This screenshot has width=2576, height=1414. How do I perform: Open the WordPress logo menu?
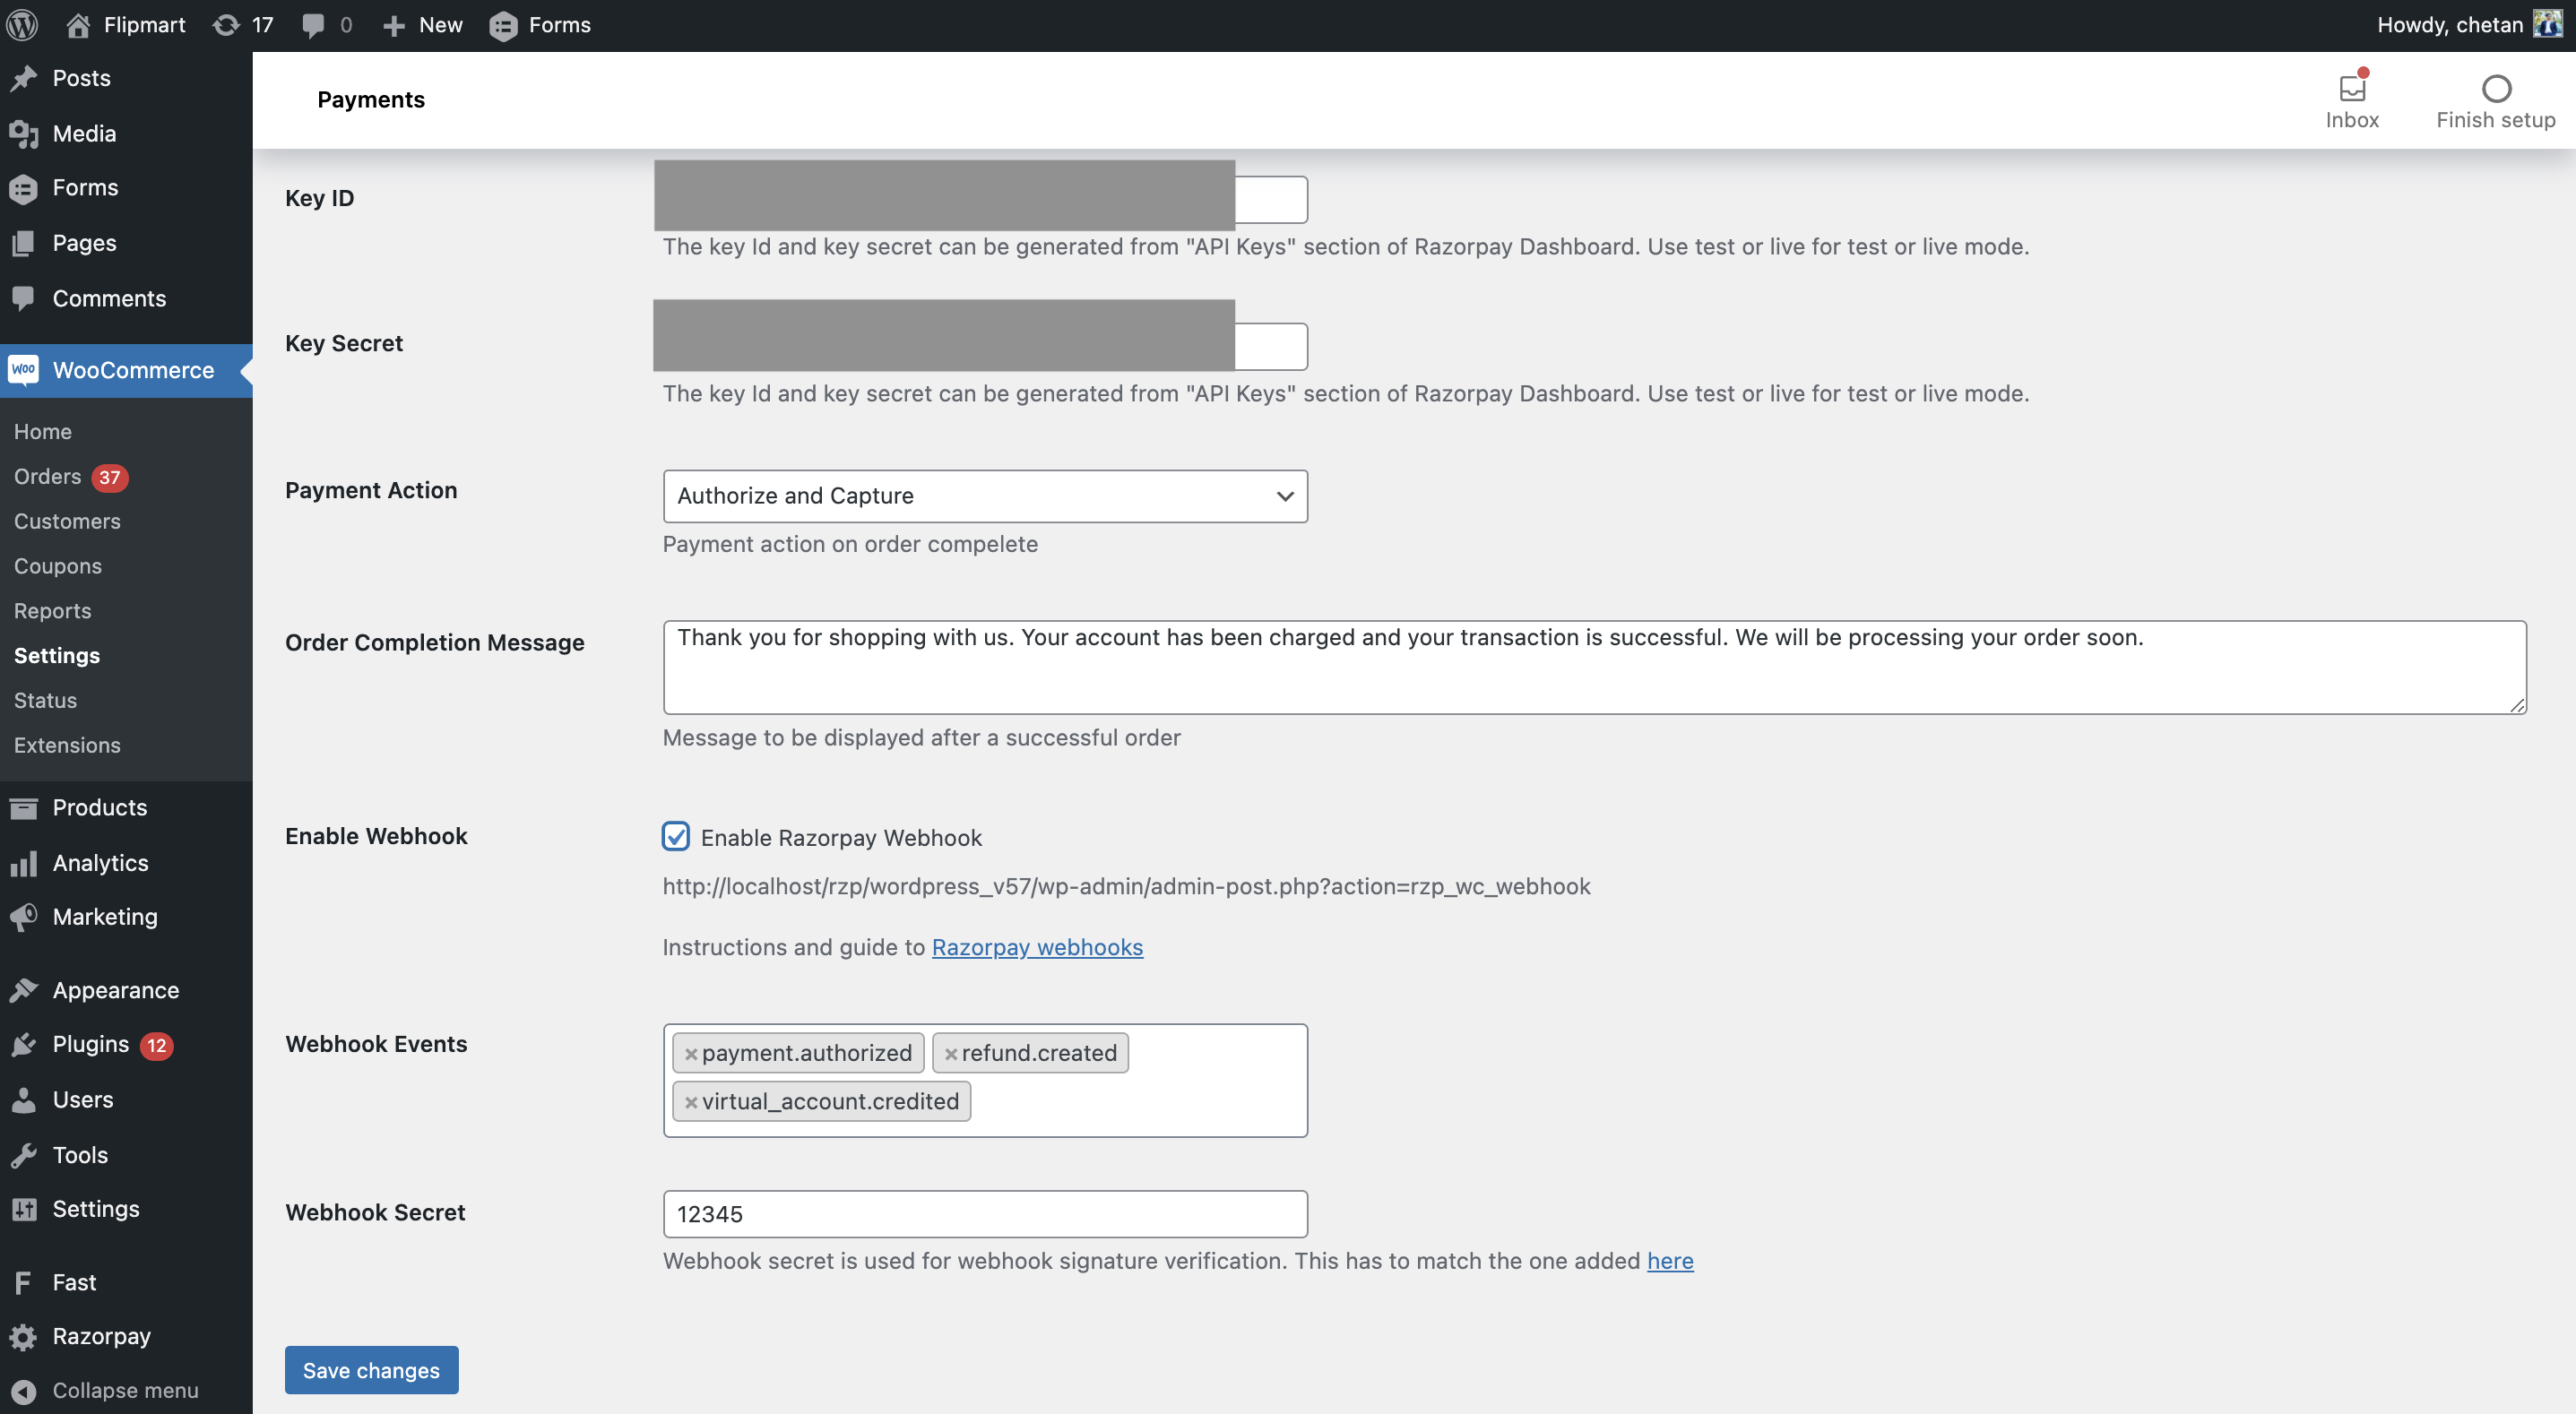[x=22, y=25]
